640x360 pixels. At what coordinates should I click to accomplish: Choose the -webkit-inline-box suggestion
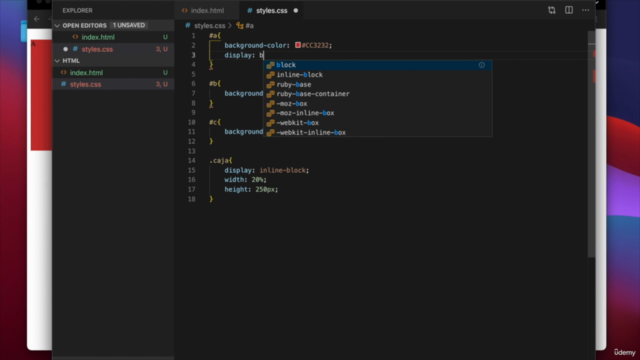click(378, 132)
